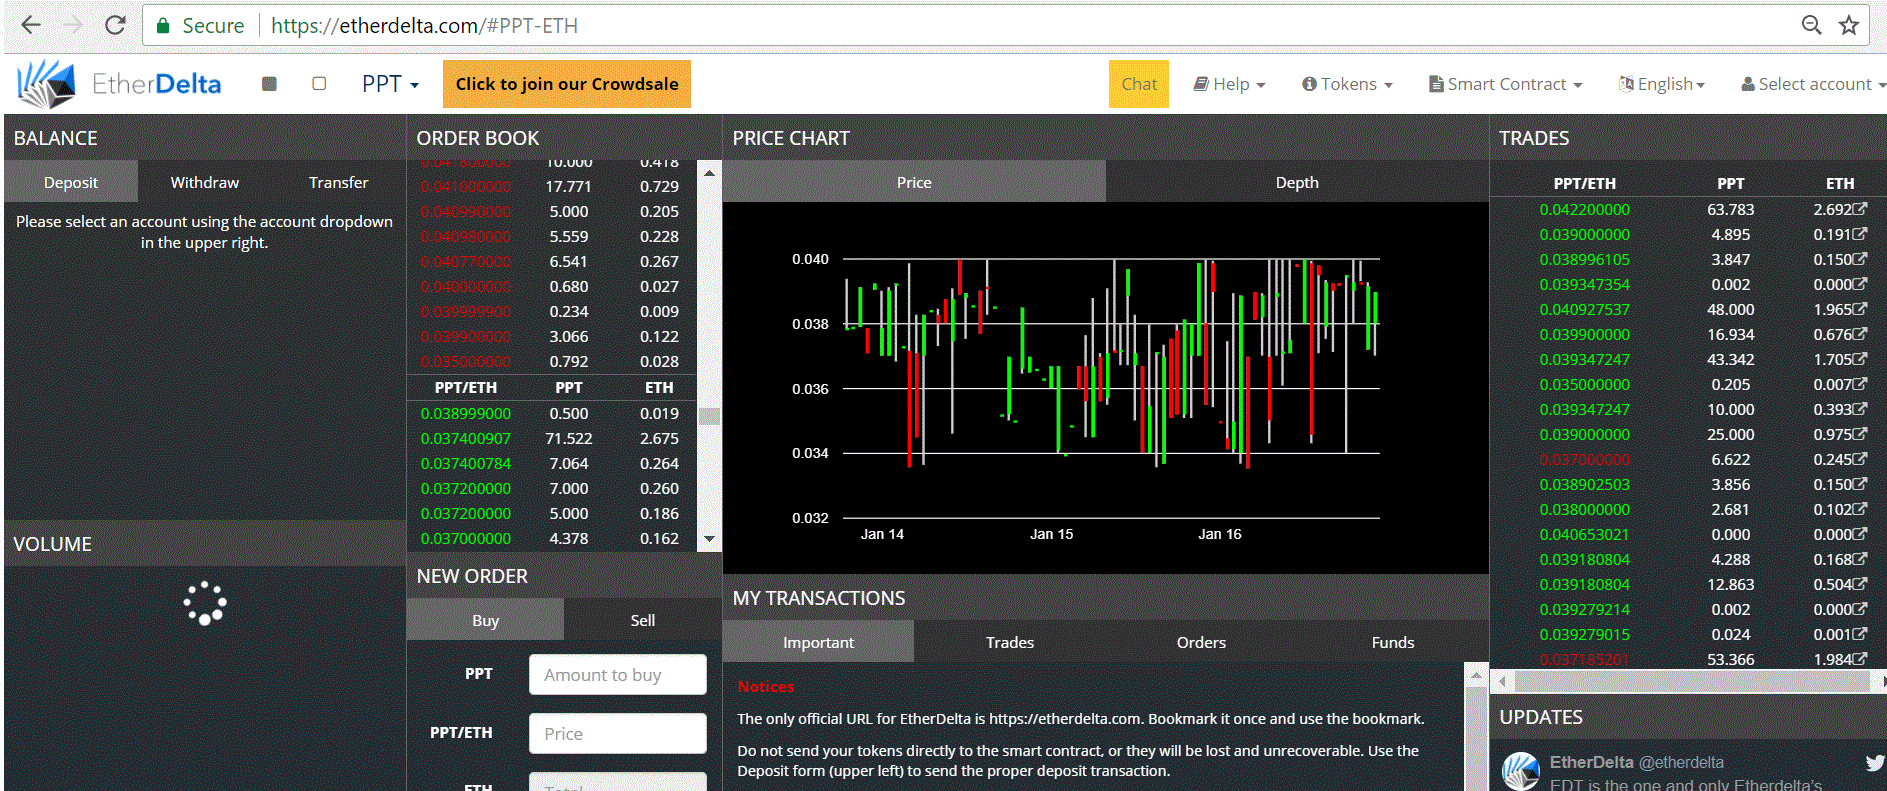Image resolution: width=1887 pixels, height=791 pixels.
Task: Open the Funds transactions tab
Action: point(1393,642)
